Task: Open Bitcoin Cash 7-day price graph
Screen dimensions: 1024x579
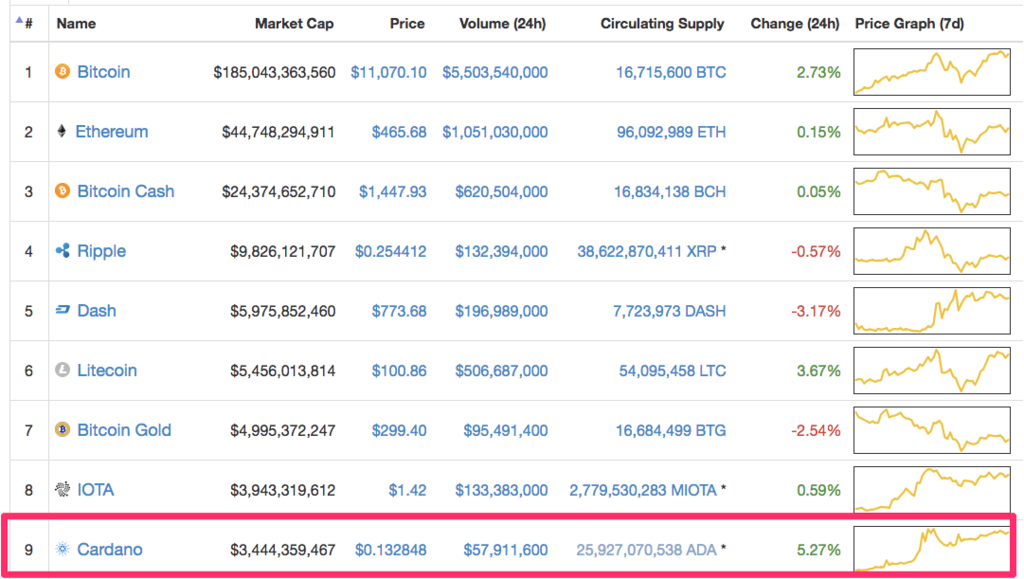Action: [x=932, y=191]
